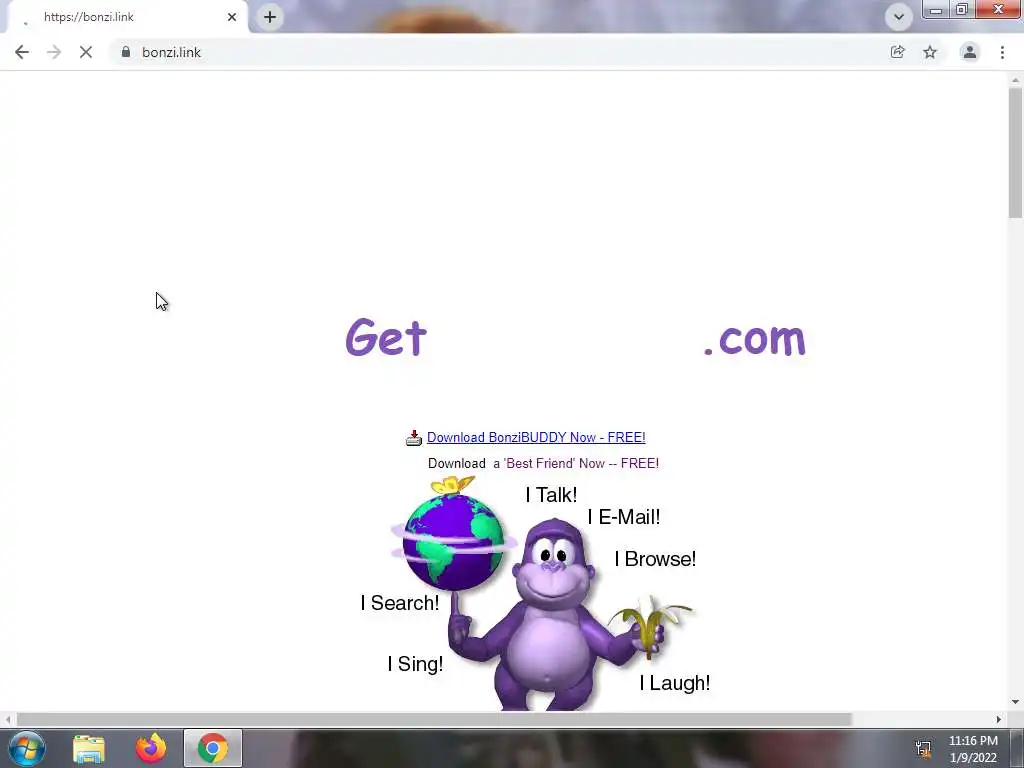The width and height of the screenshot is (1024, 768).
Task: Click the Chrome taskbar icon
Action: (213, 748)
